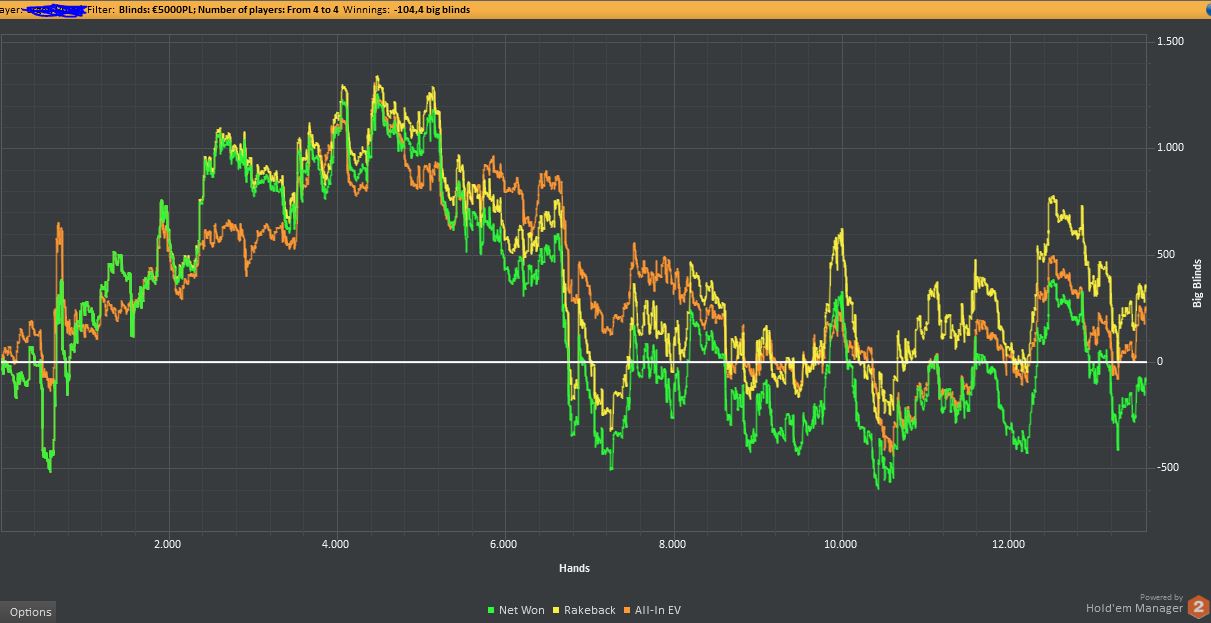Image resolution: width=1211 pixels, height=623 pixels.
Task: Click the 12.000 hands axis label
Action: point(1009,545)
